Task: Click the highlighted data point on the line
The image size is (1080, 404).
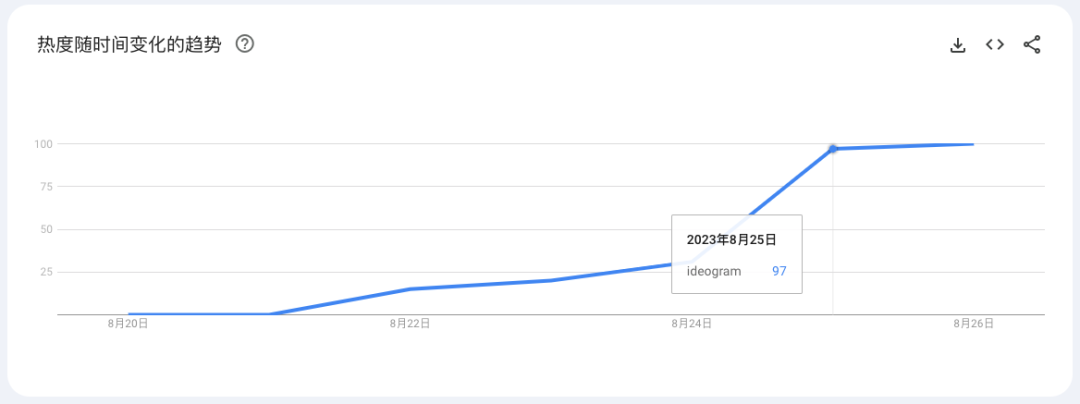Action: 833,149
